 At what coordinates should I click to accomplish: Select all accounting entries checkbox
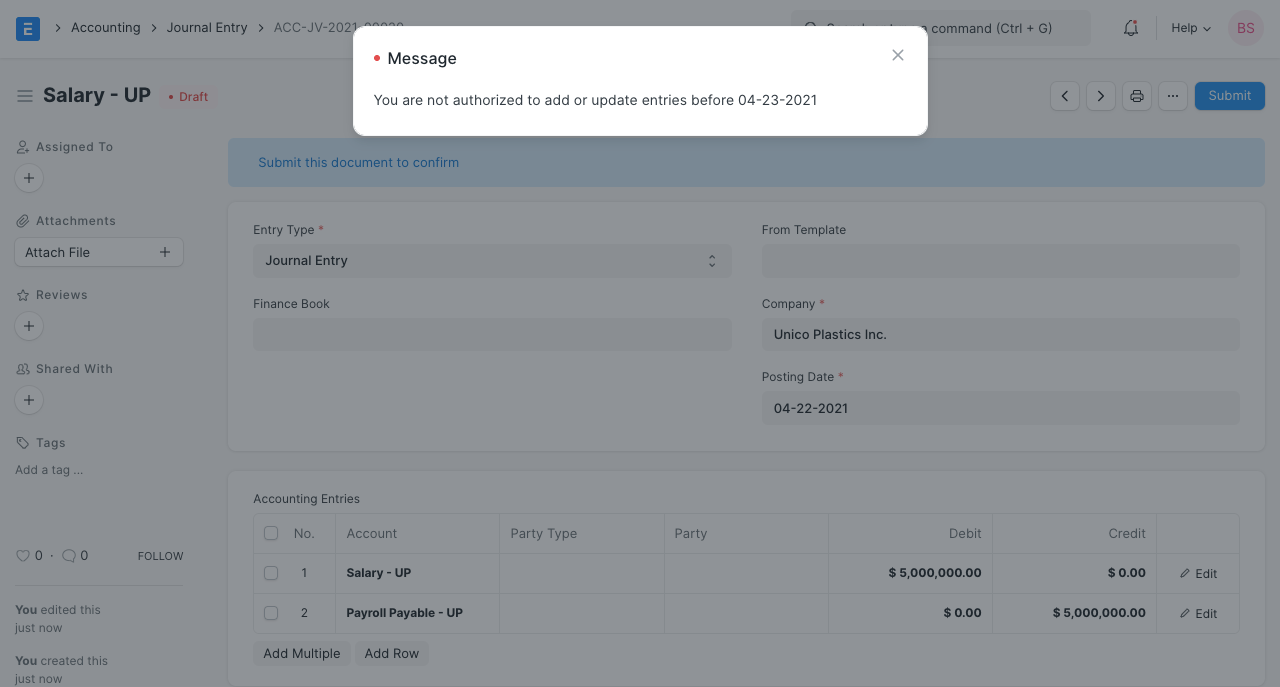pos(271,534)
